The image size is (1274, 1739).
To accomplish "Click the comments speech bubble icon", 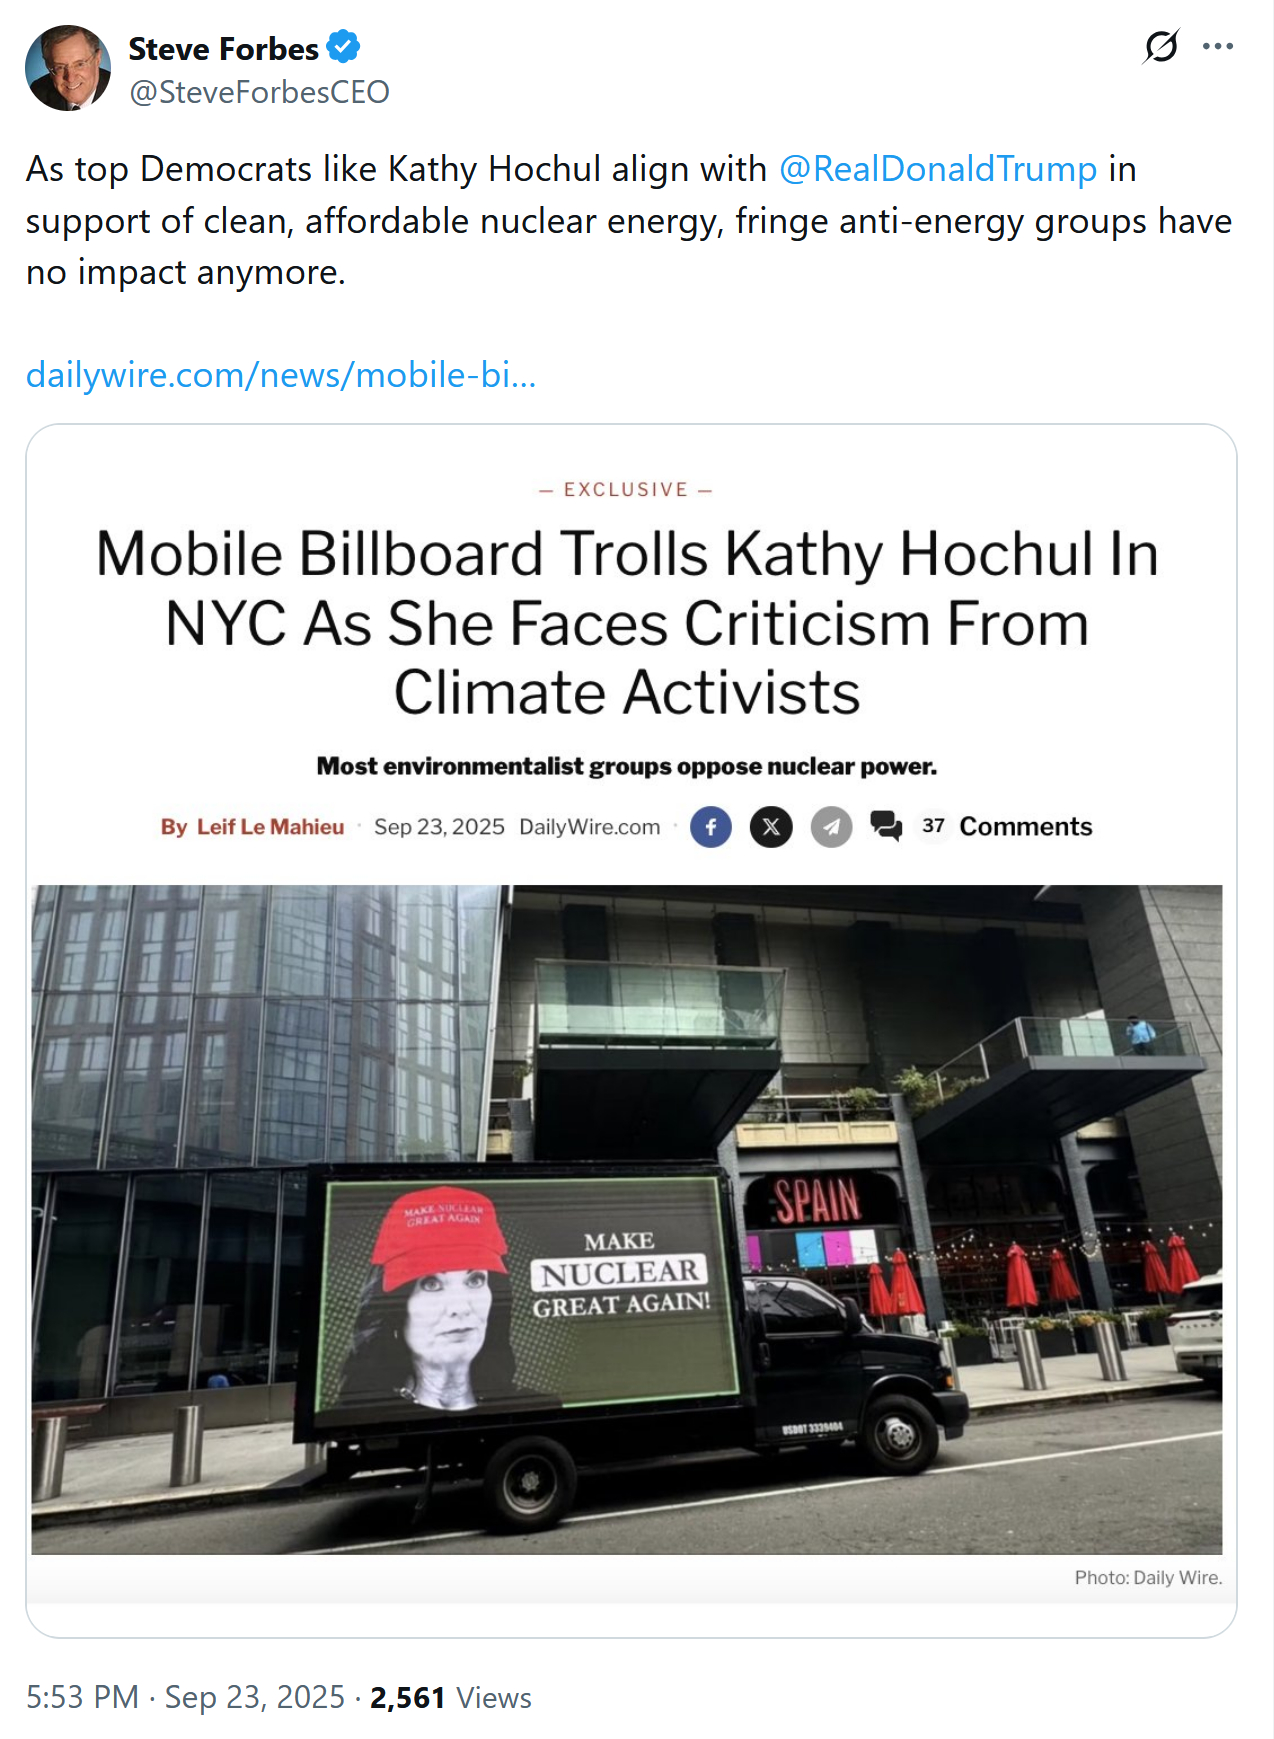I will (x=886, y=826).
